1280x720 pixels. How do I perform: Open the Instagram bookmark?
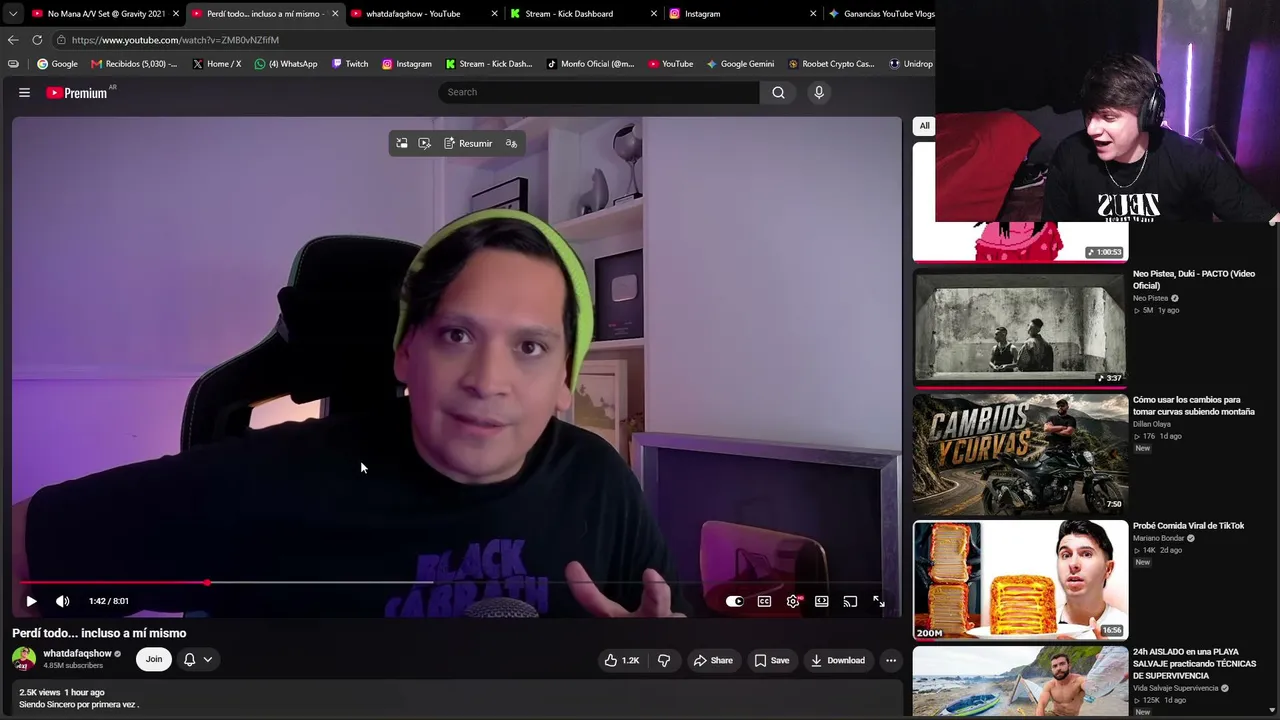coord(406,64)
